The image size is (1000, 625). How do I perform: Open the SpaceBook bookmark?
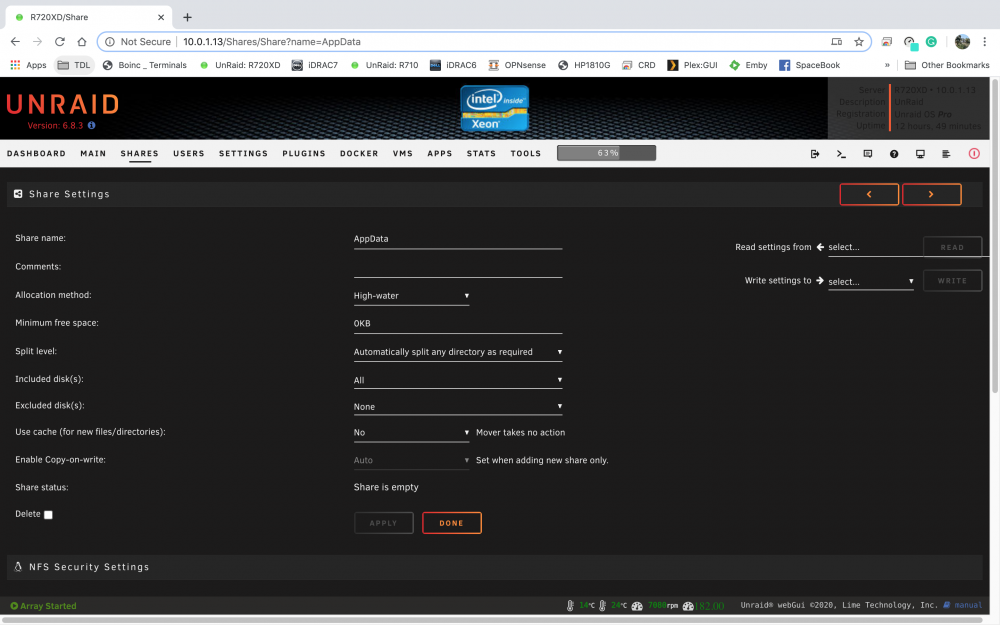tap(809, 65)
